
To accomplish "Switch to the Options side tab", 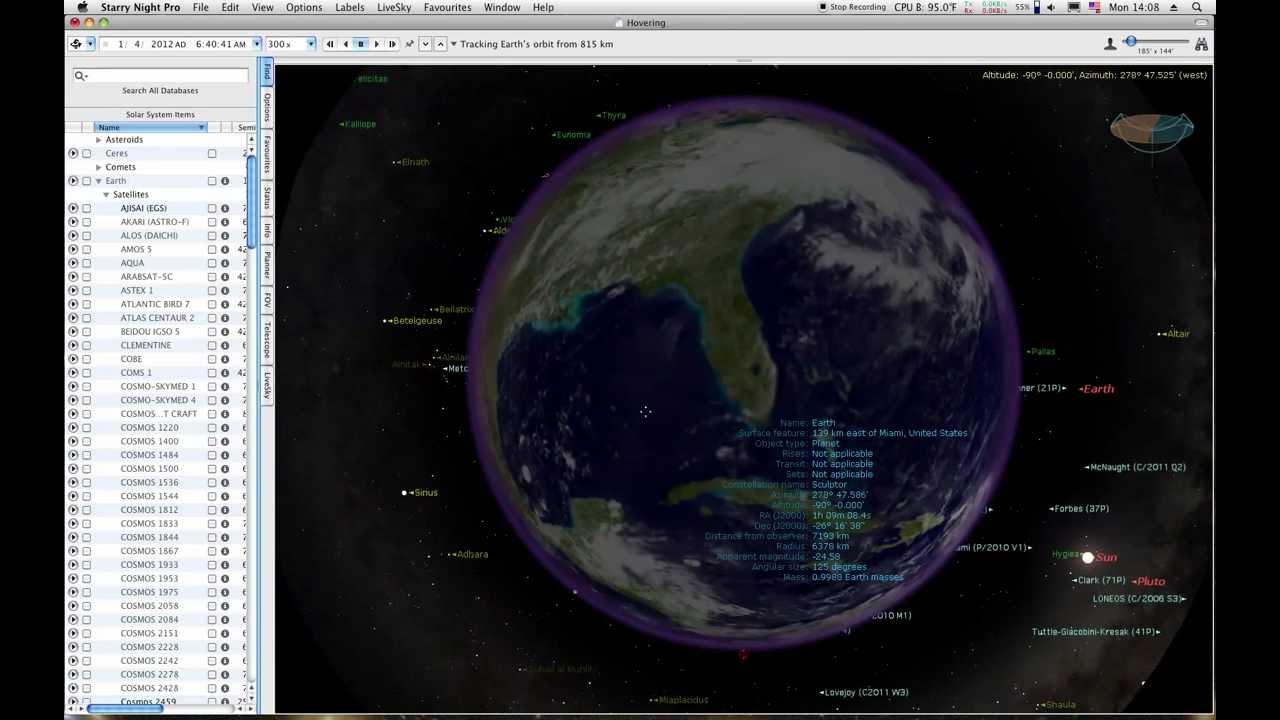I will pos(267,107).
